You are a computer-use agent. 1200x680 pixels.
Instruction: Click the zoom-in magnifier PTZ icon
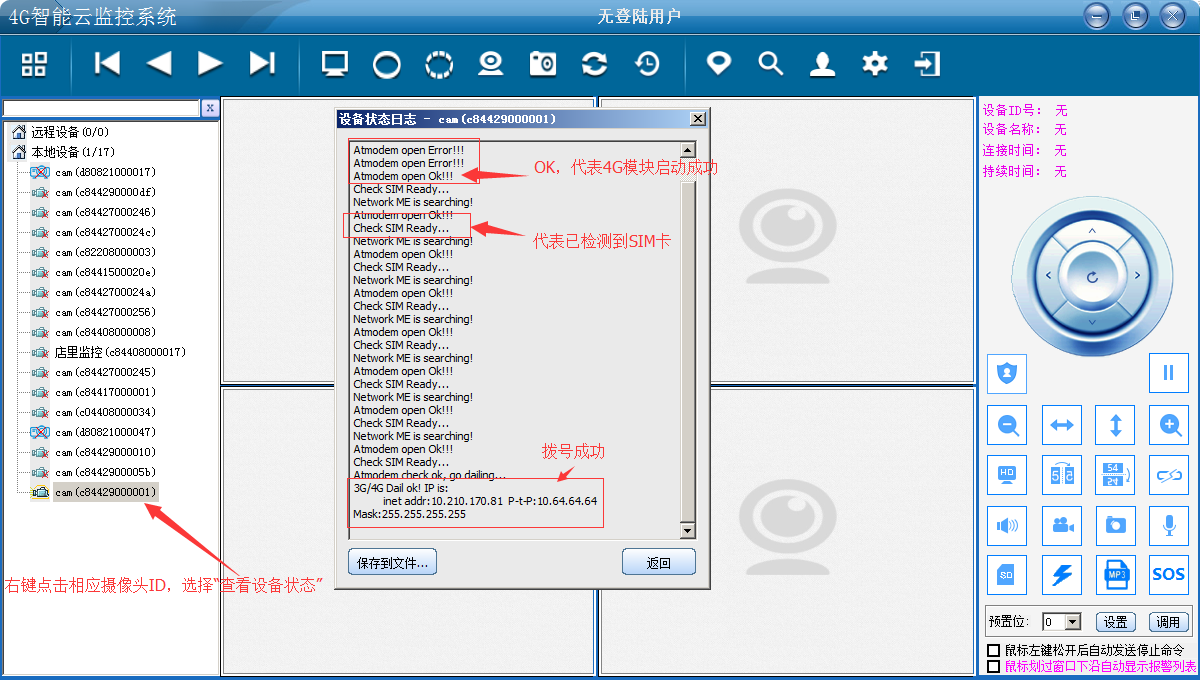tap(1168, 425)
